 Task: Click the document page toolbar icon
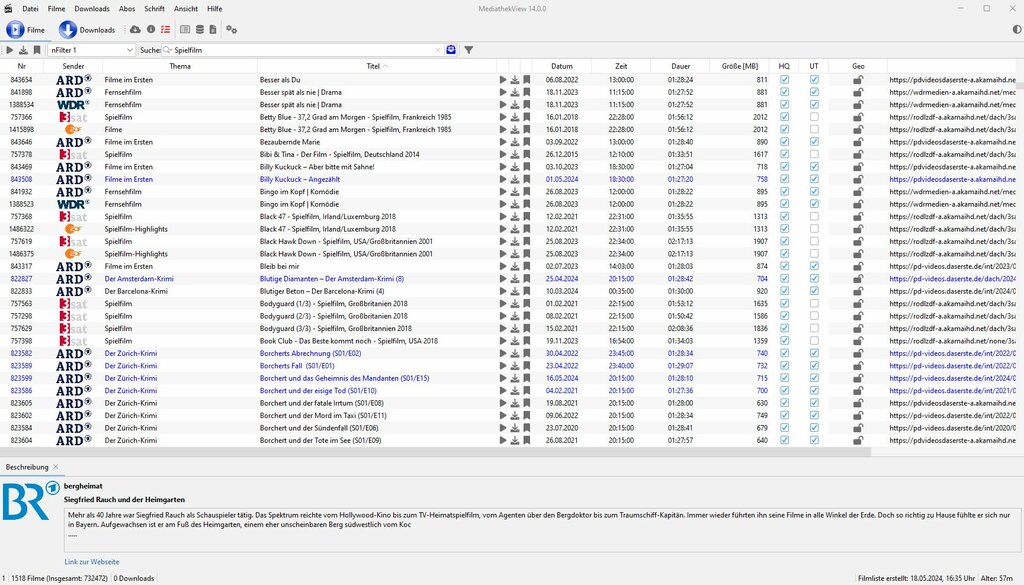click(x=213, y=29)
